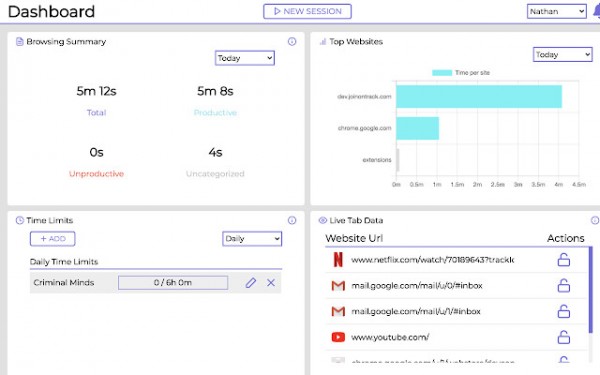Open the Nathan user selector dropdown

tap(556, 11)
